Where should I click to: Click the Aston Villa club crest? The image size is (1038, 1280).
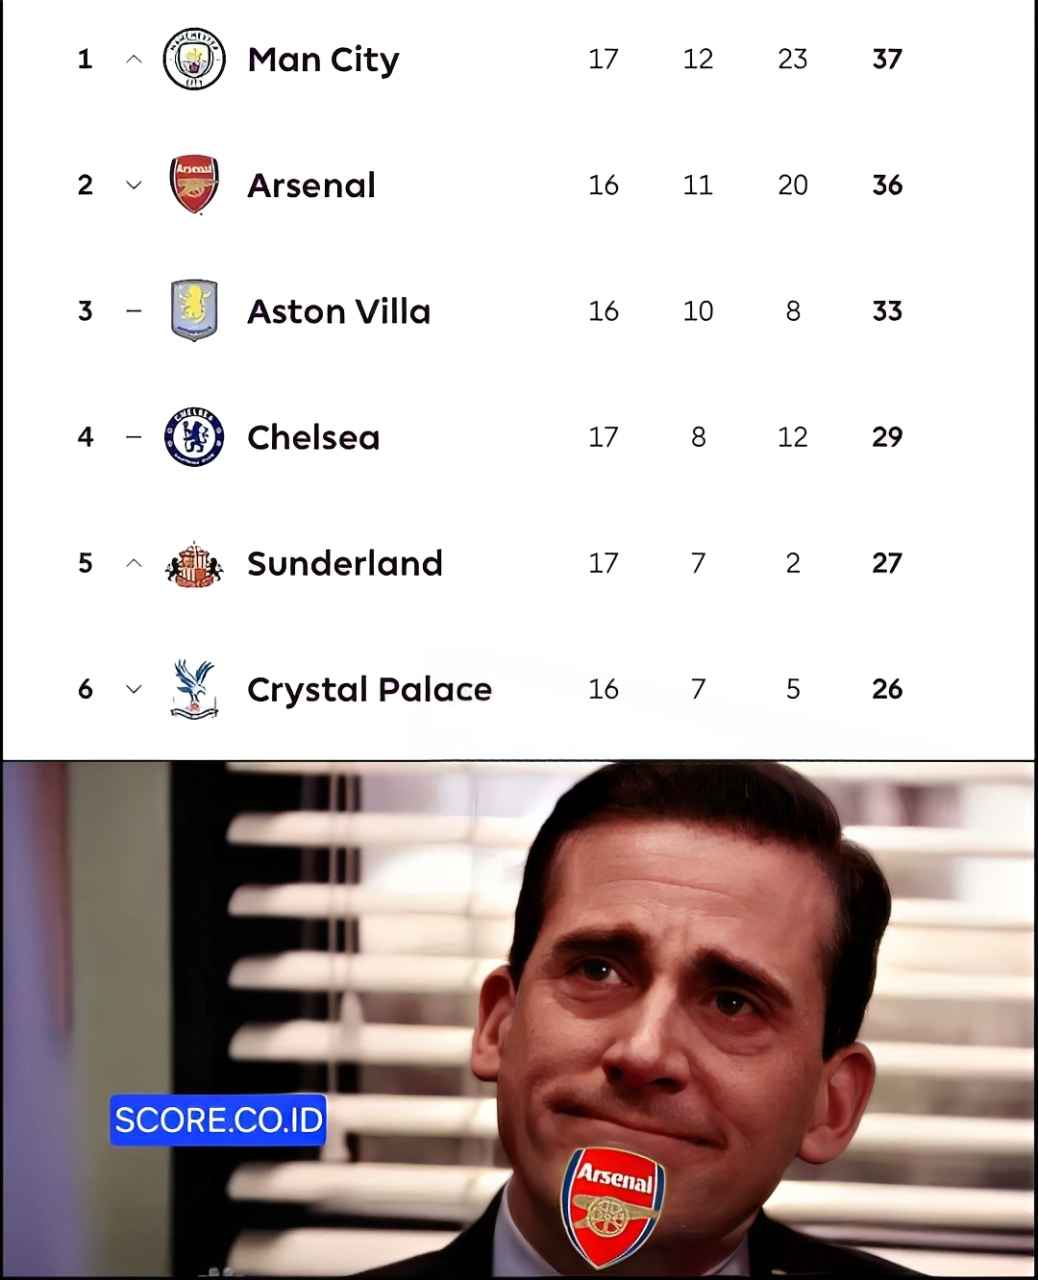coord(194,311)
